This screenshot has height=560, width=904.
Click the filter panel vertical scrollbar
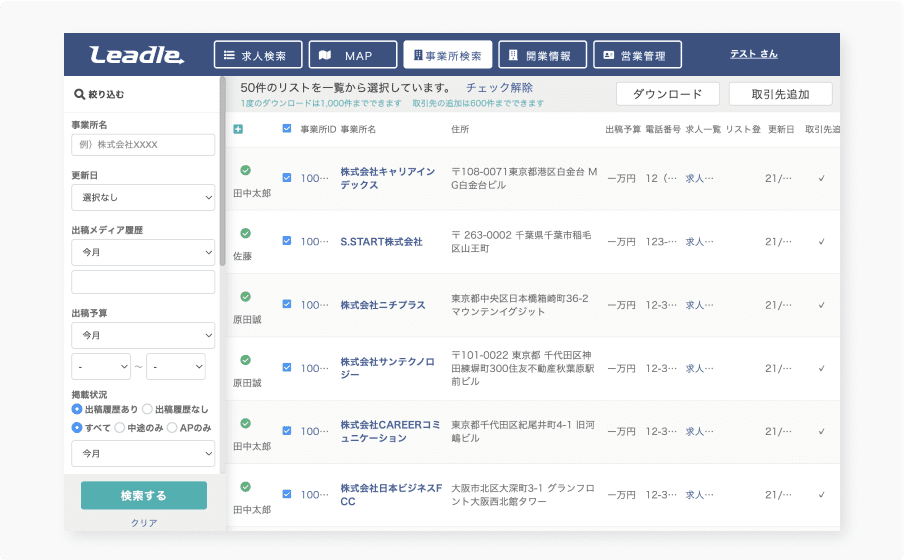[223, 171]
